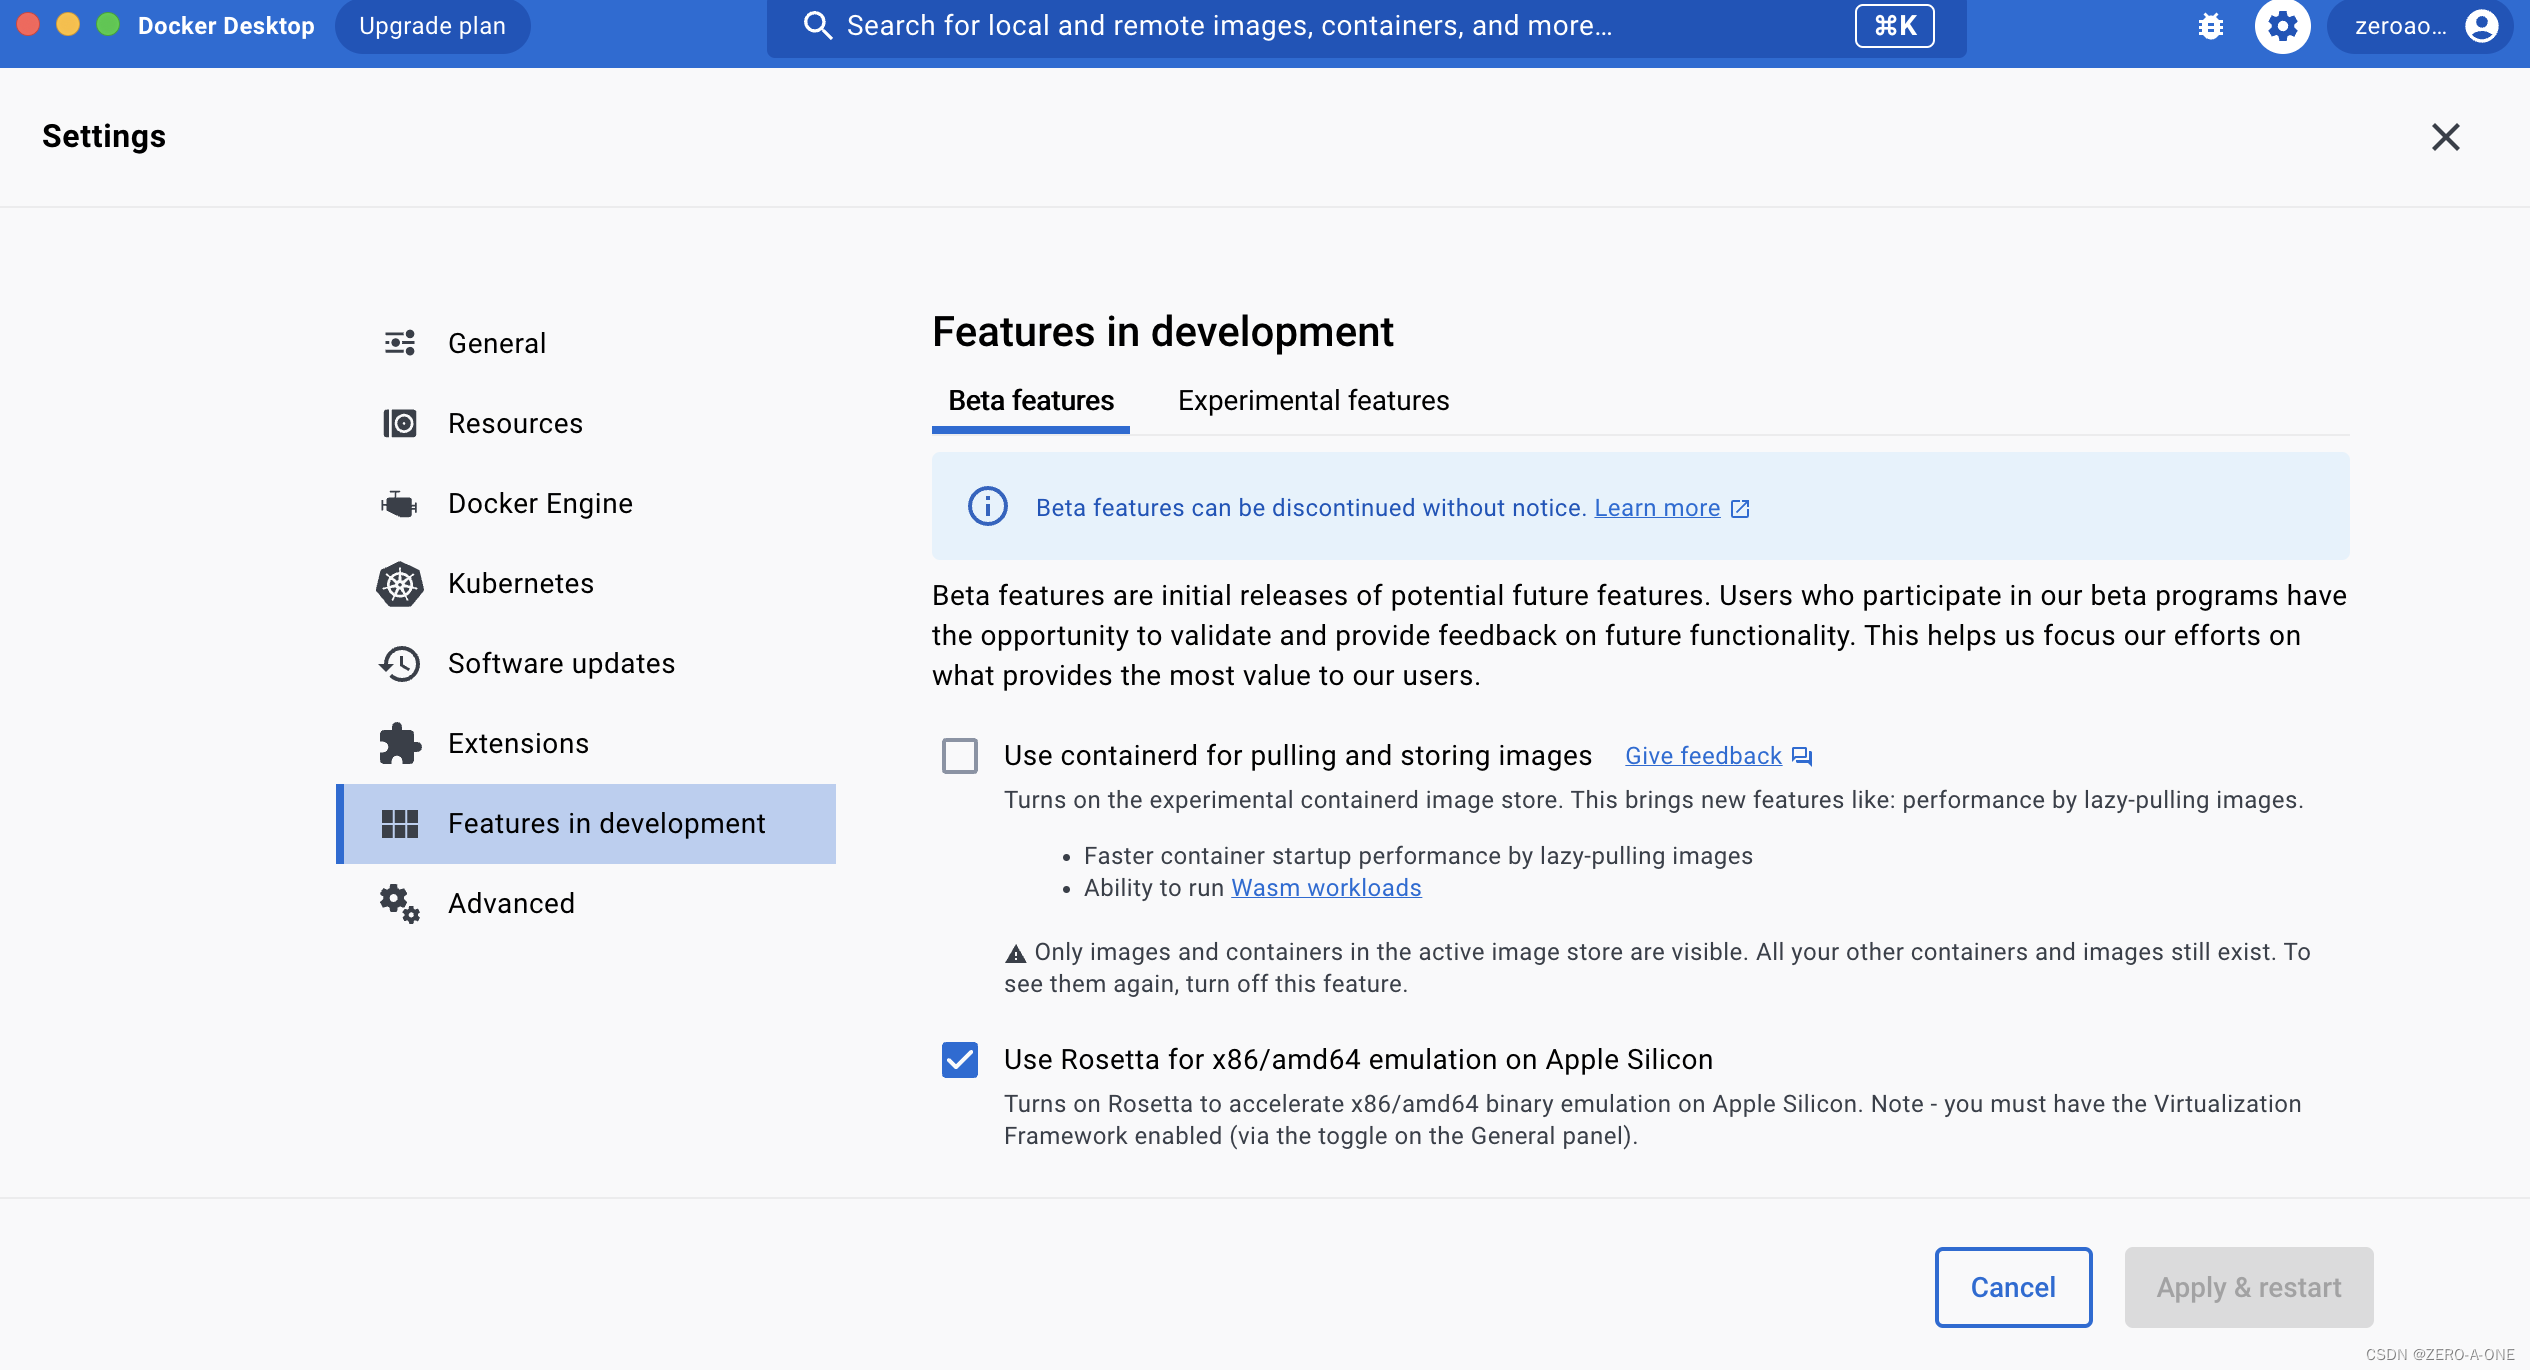Click the Resources settings icon
The width and height of the screenshot is (2530, 1370).
click(x=400, y=423)
